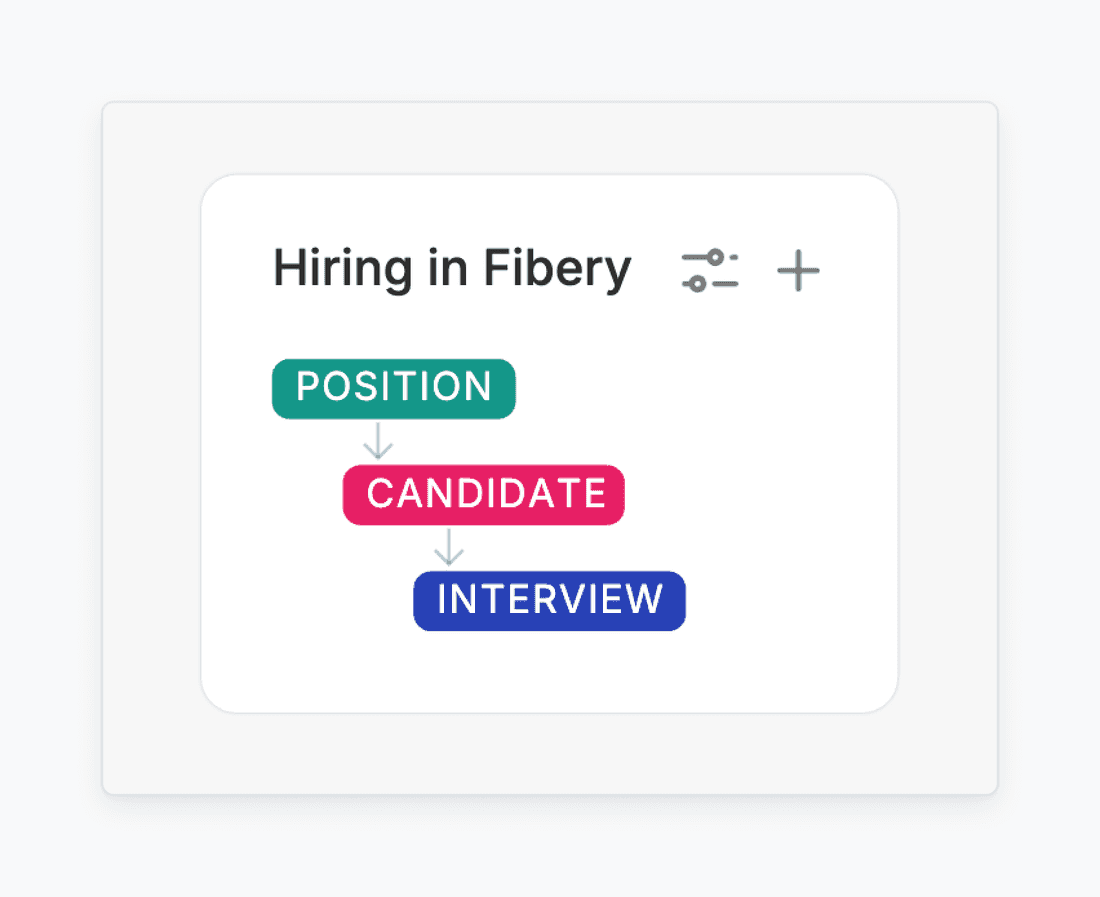Click the gray panel around the card
This screenshot has width=1100, height=897.
[x=150, y=450]
